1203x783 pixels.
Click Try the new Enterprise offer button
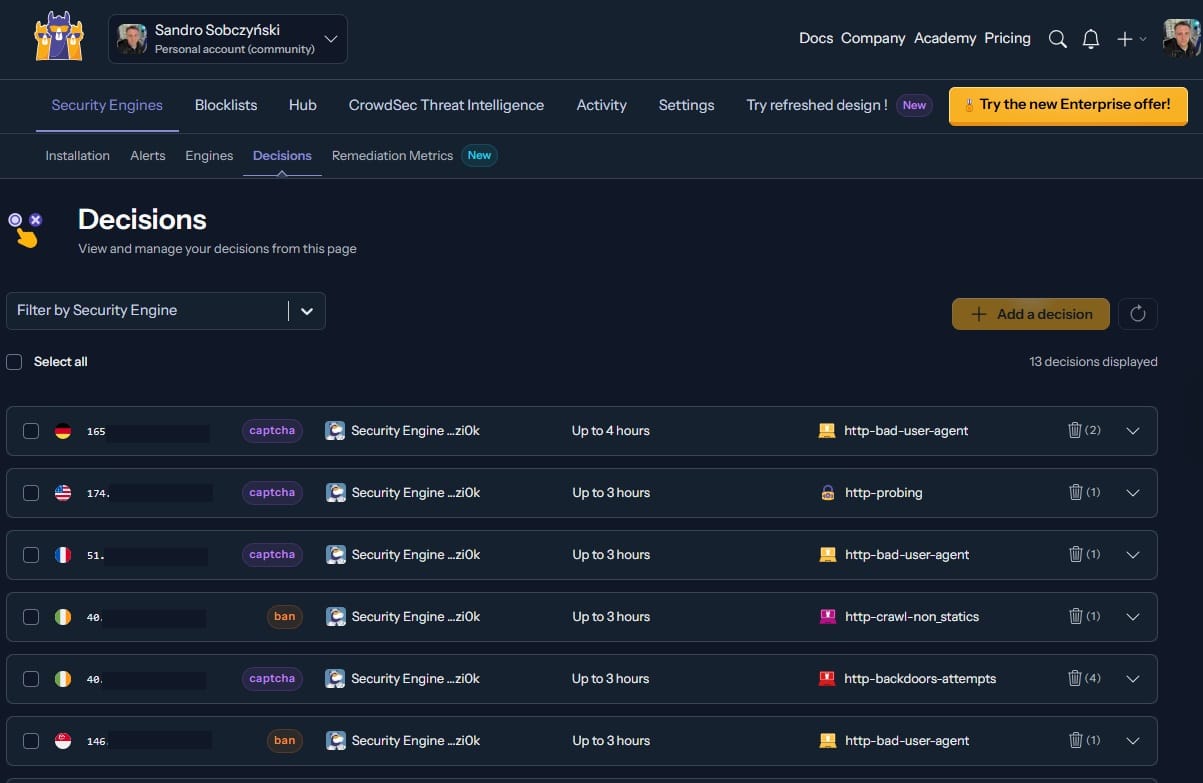[1068, 105]
